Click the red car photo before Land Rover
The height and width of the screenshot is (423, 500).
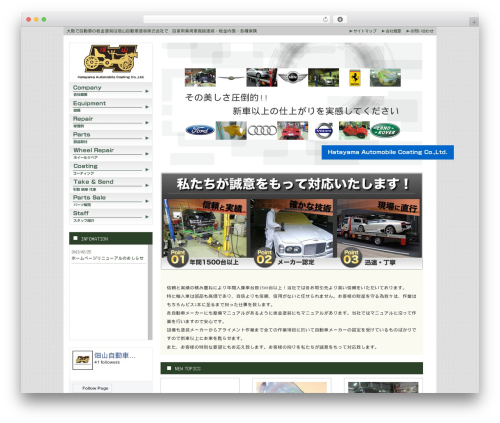tap(354, 130)
